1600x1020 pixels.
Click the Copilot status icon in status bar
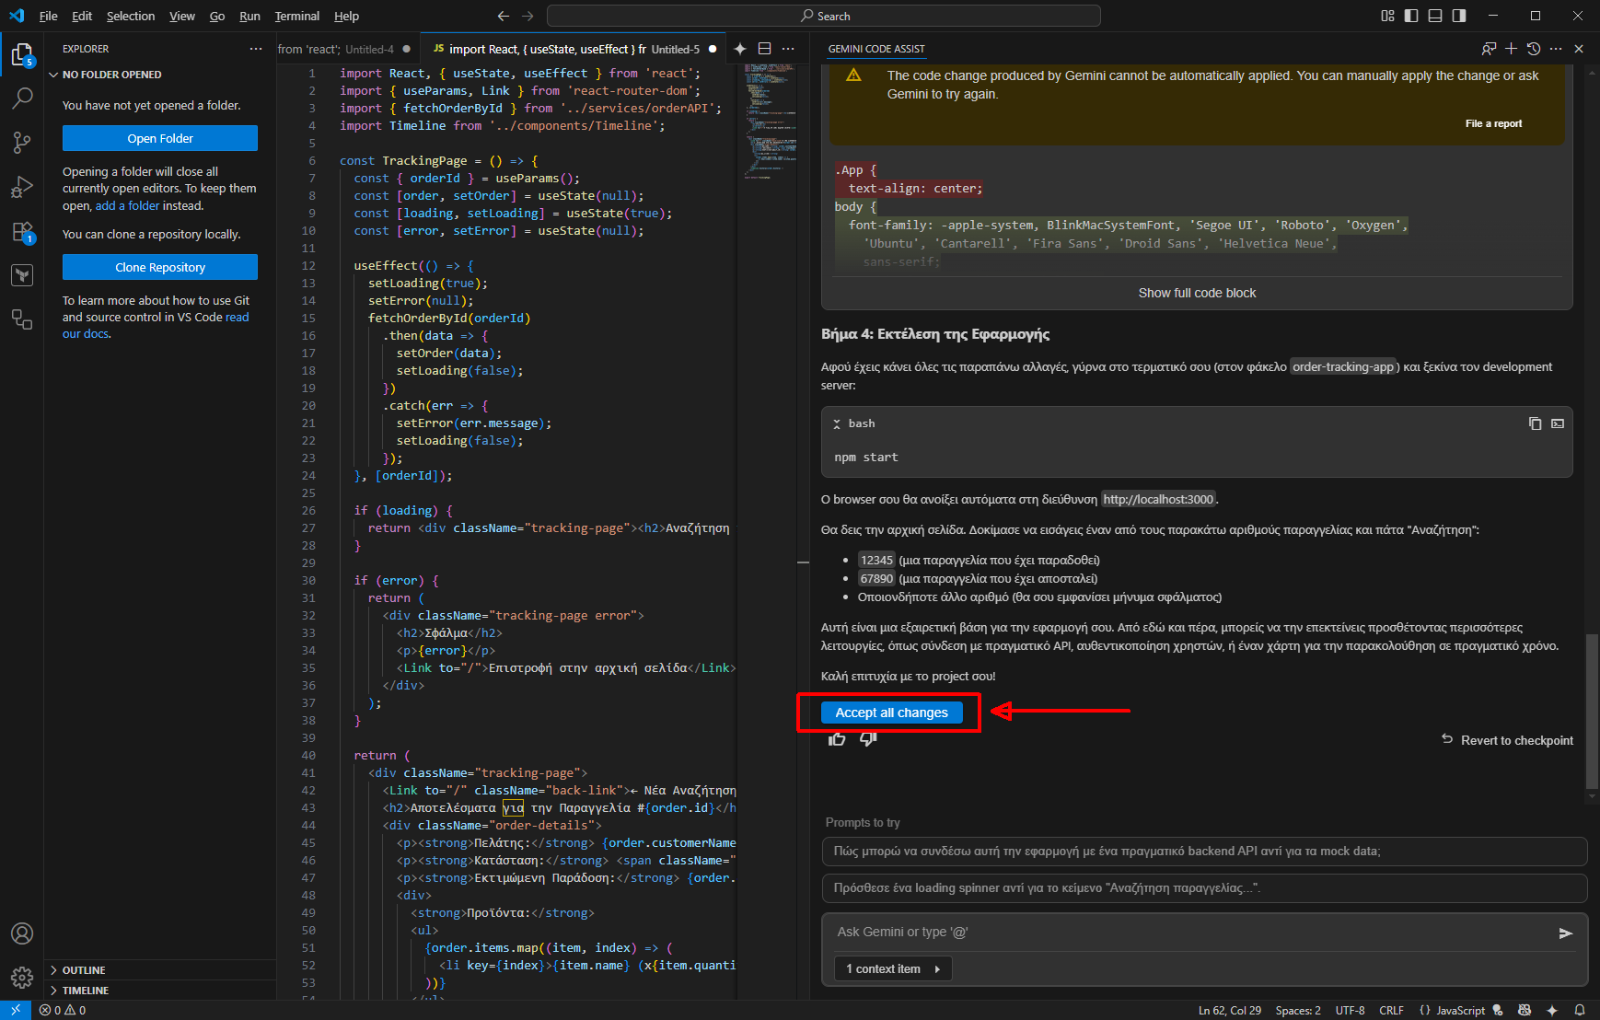point(1524,1010)
